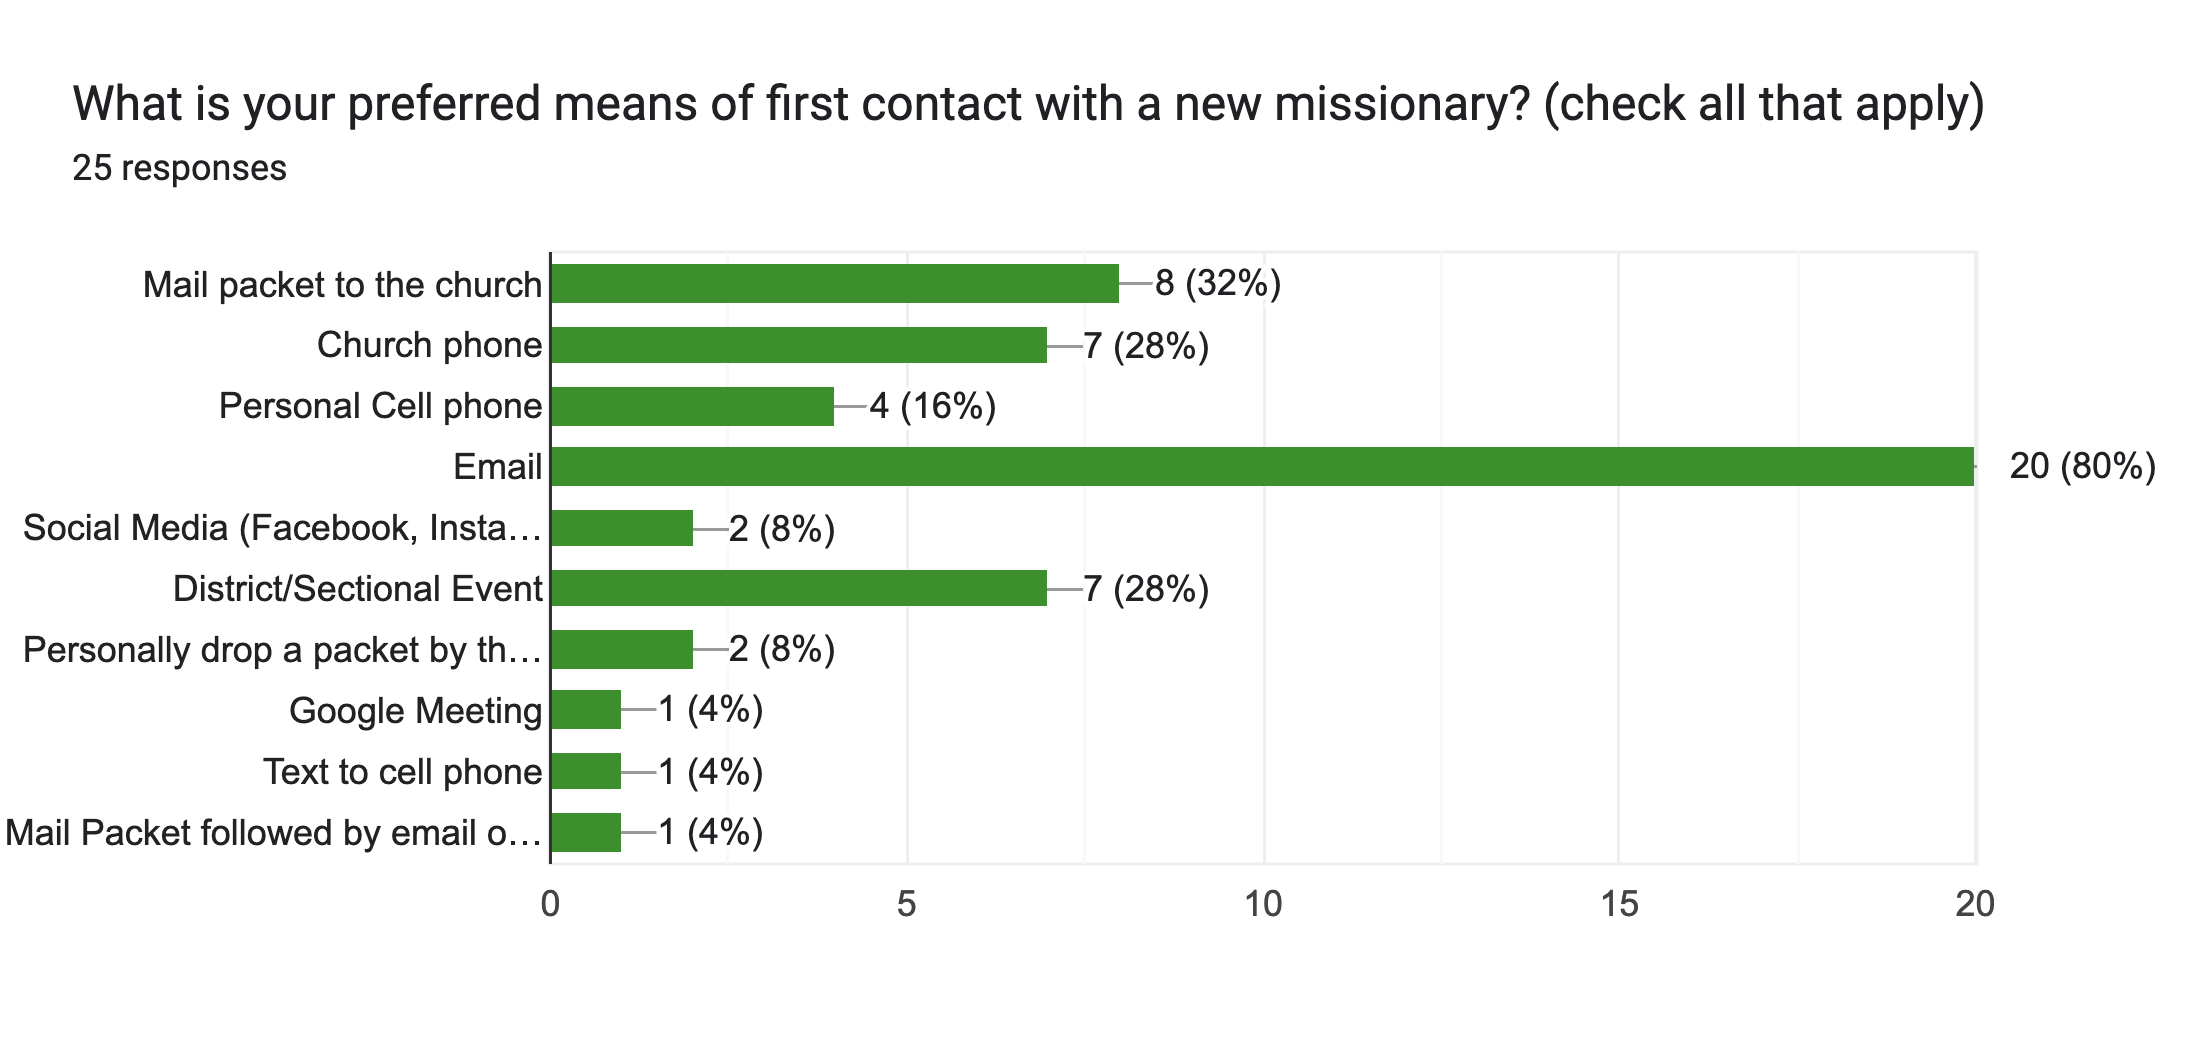Select the Church phone green bar
Screen dimensions: 2196x1044
[799, 345]
